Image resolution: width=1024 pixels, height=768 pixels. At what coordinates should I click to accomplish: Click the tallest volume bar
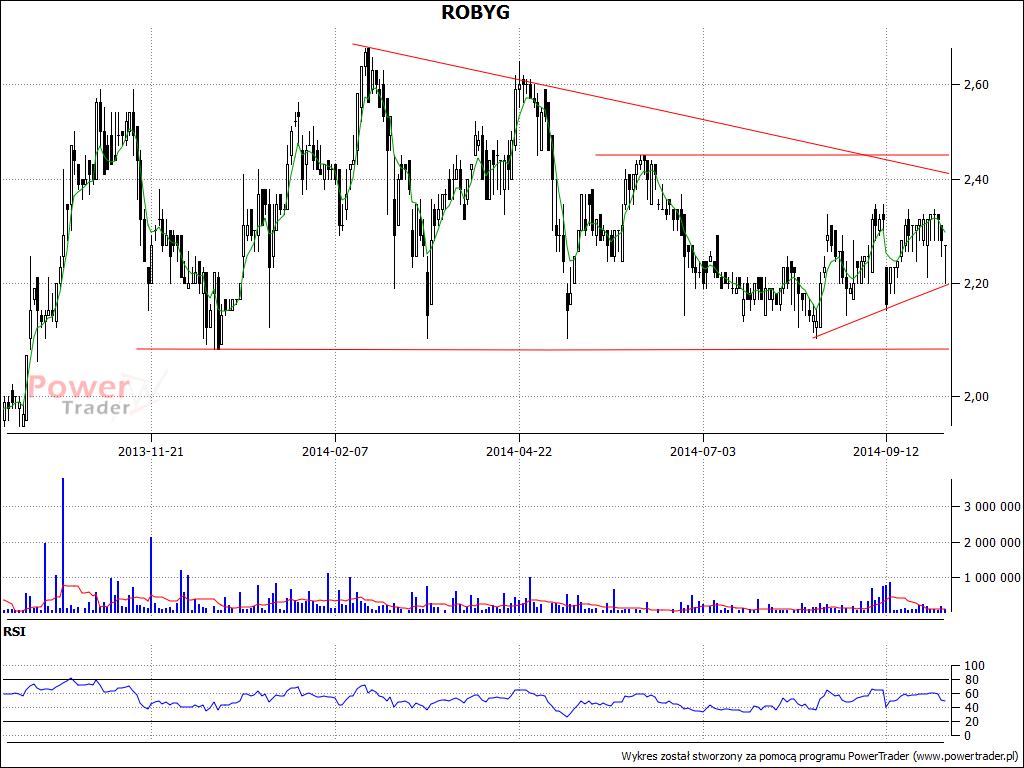(x=63, y=545)
